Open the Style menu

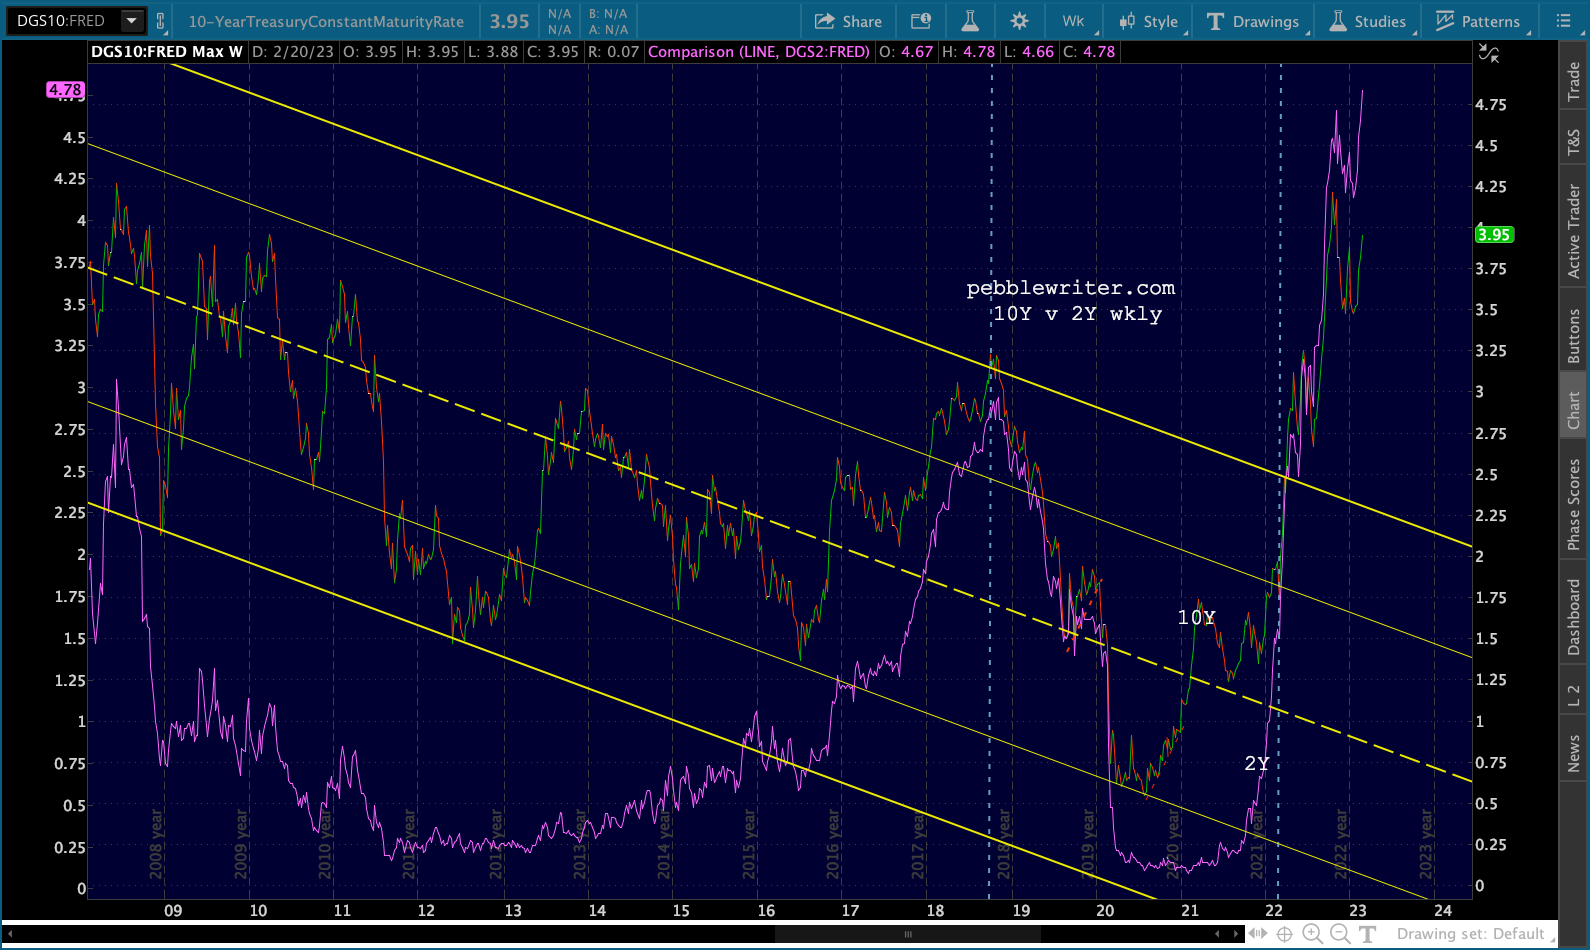[1151, 21]
